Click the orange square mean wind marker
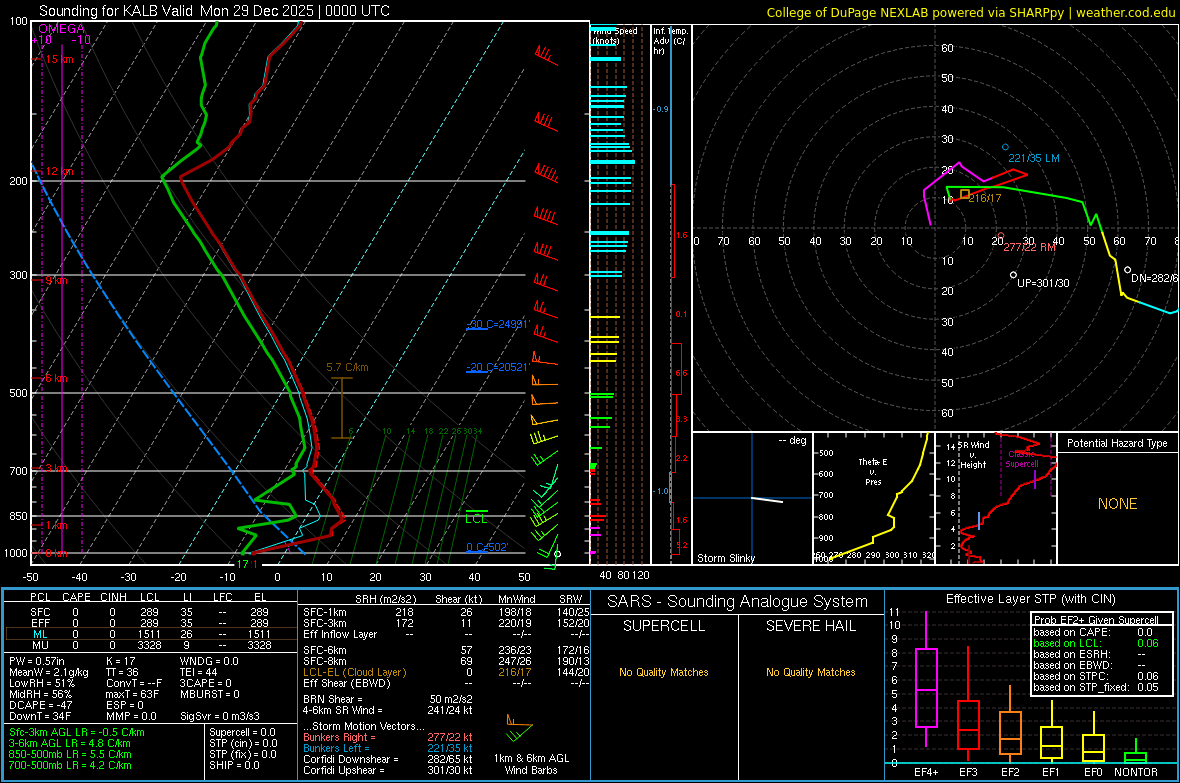The image size is (1180, 783). (965, 194)
